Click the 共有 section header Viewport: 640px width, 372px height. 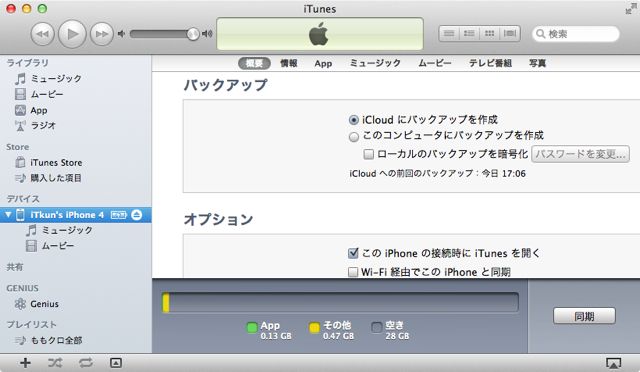coord(15,267)
